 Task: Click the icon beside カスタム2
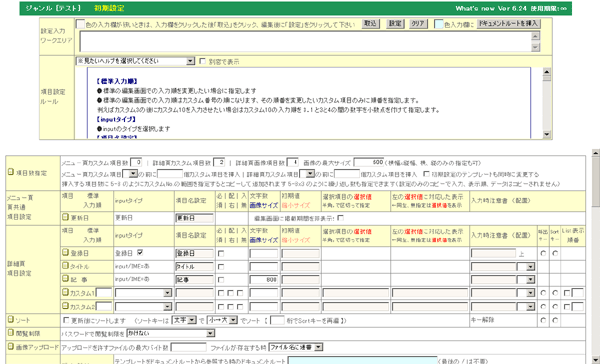66,306
